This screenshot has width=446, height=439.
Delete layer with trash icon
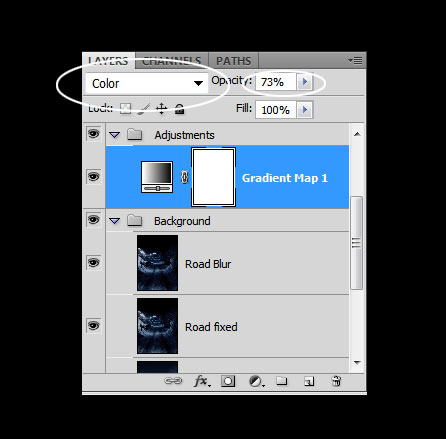[x=336, y=381]
